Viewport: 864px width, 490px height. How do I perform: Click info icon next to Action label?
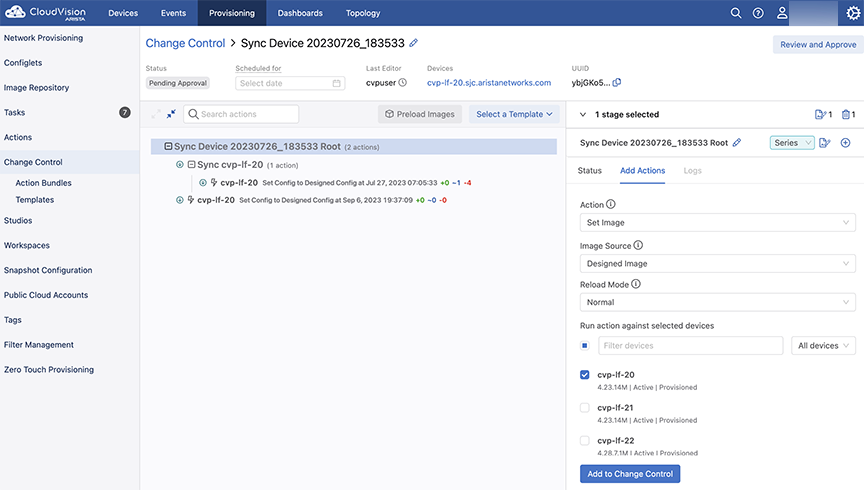[x=611, y=204]
